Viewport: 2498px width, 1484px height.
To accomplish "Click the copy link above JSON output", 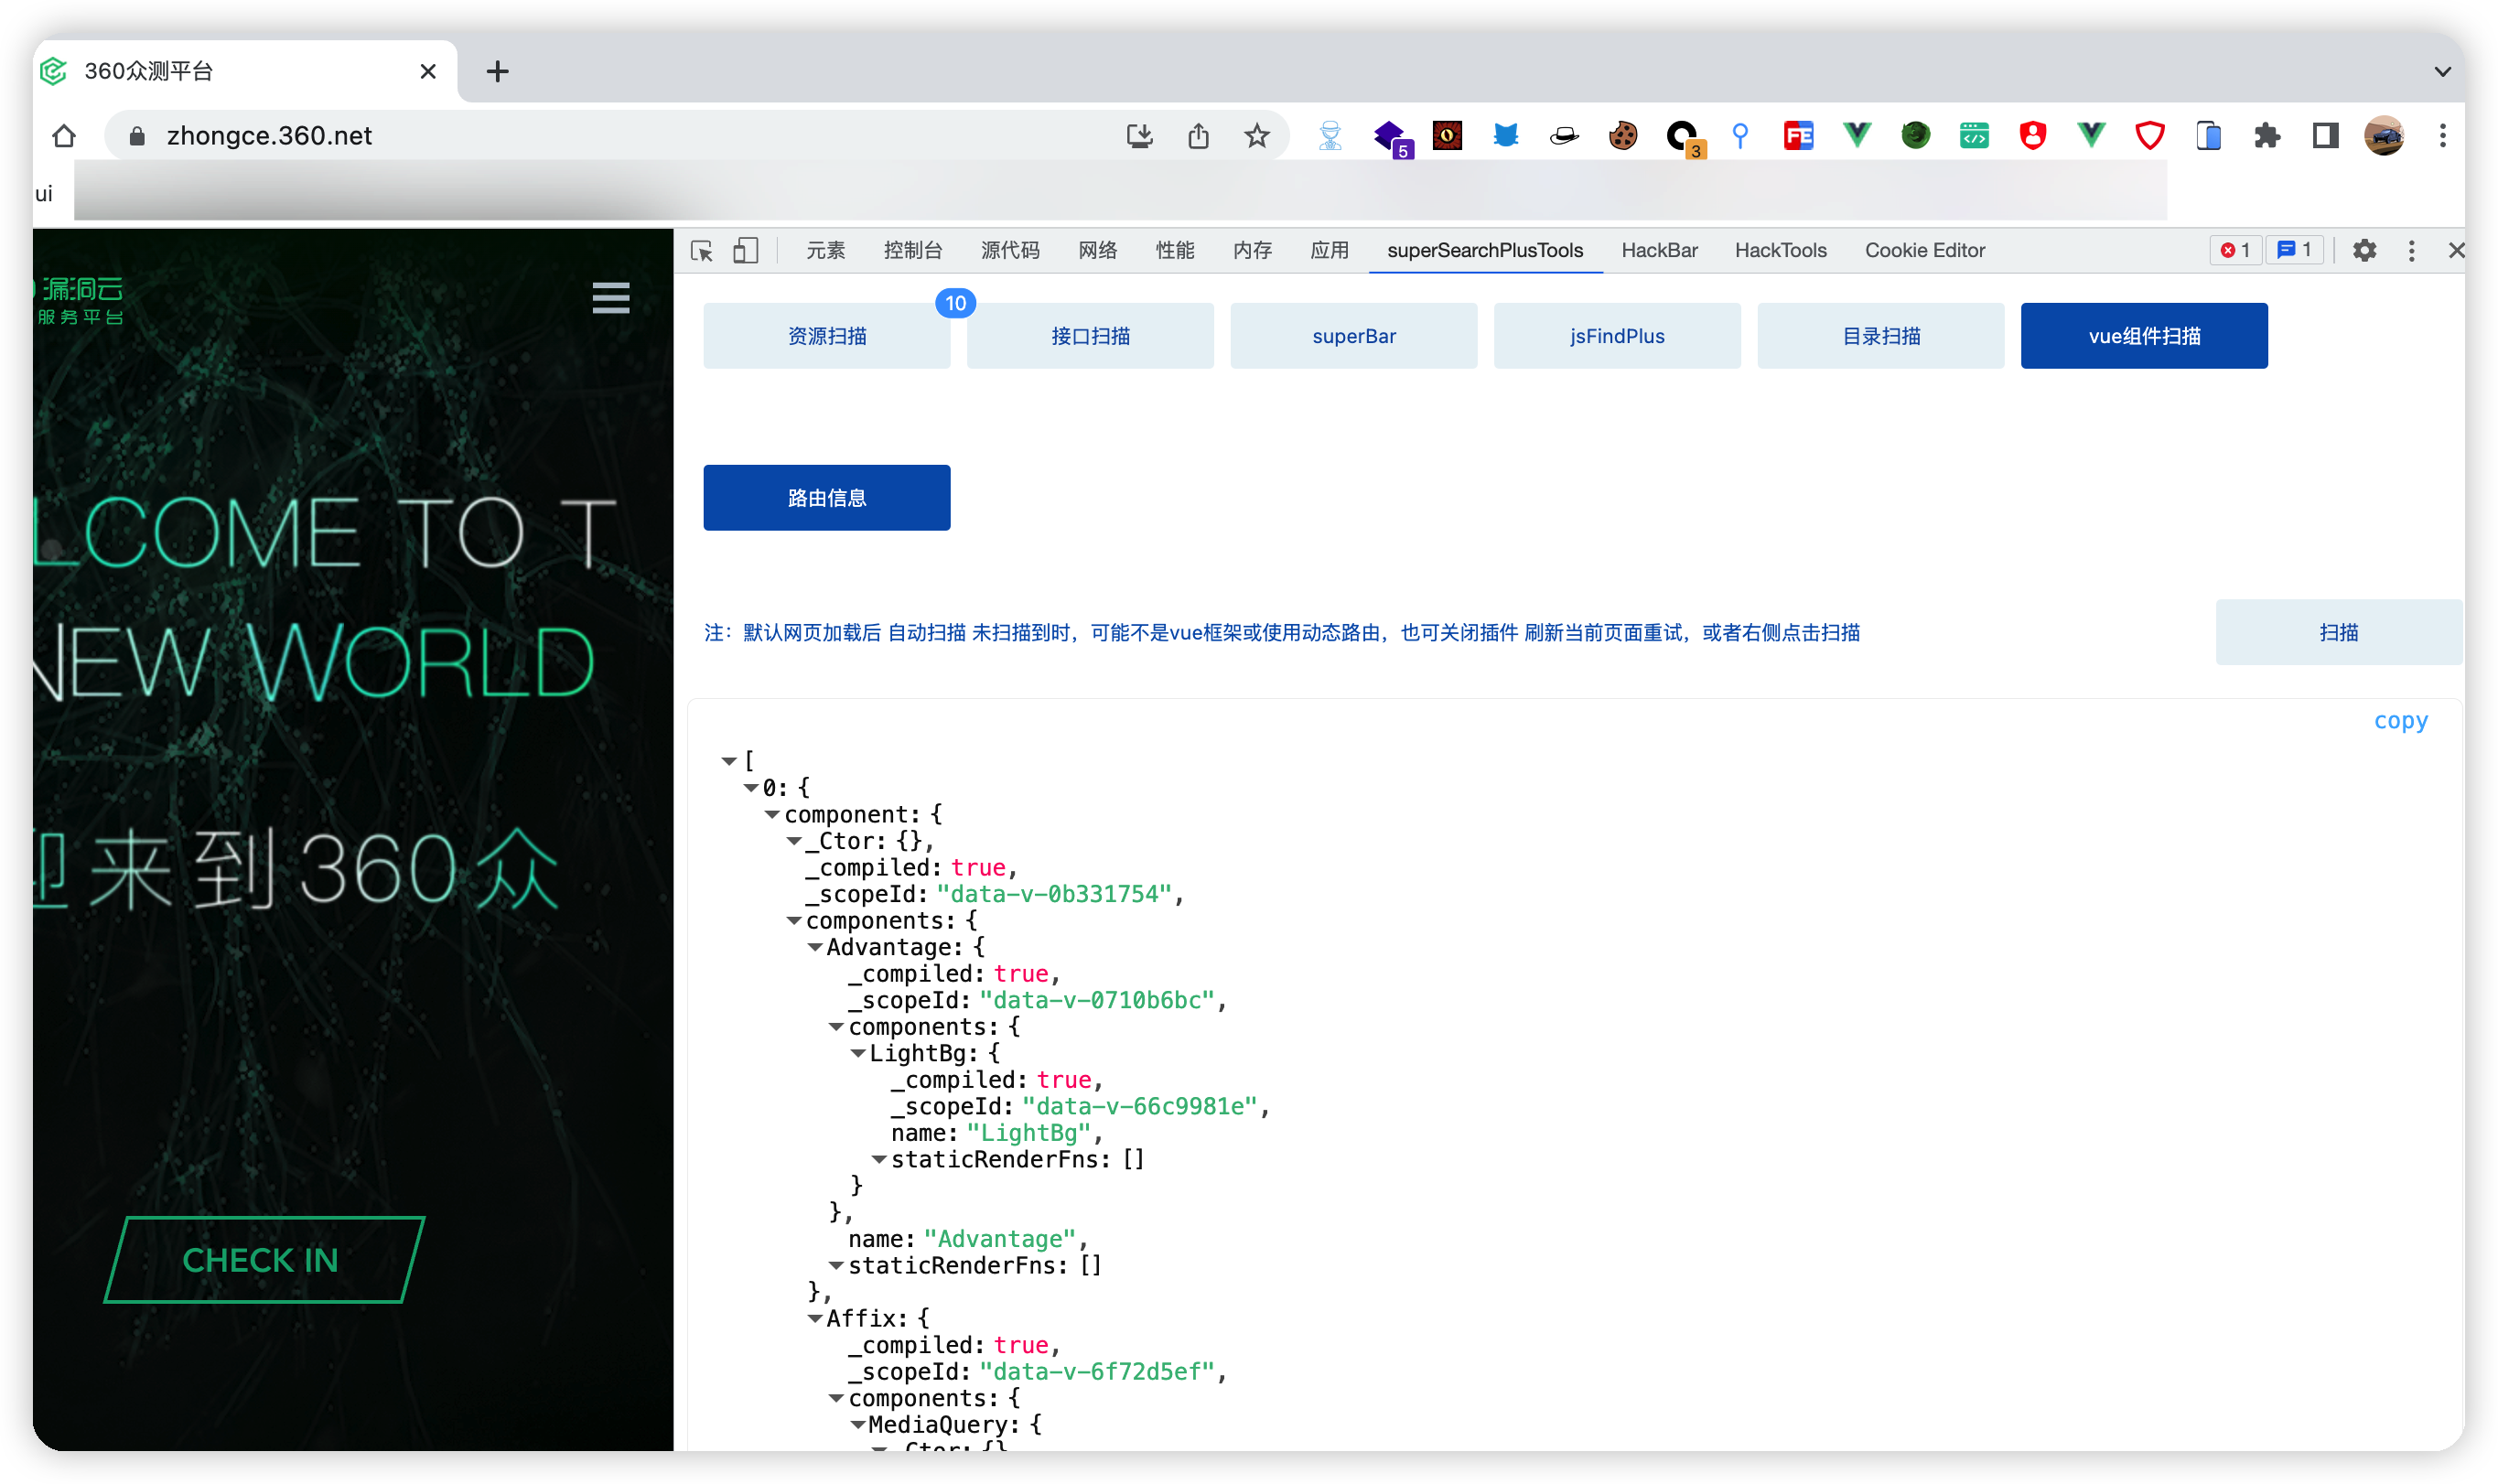I will (2400, 720).
